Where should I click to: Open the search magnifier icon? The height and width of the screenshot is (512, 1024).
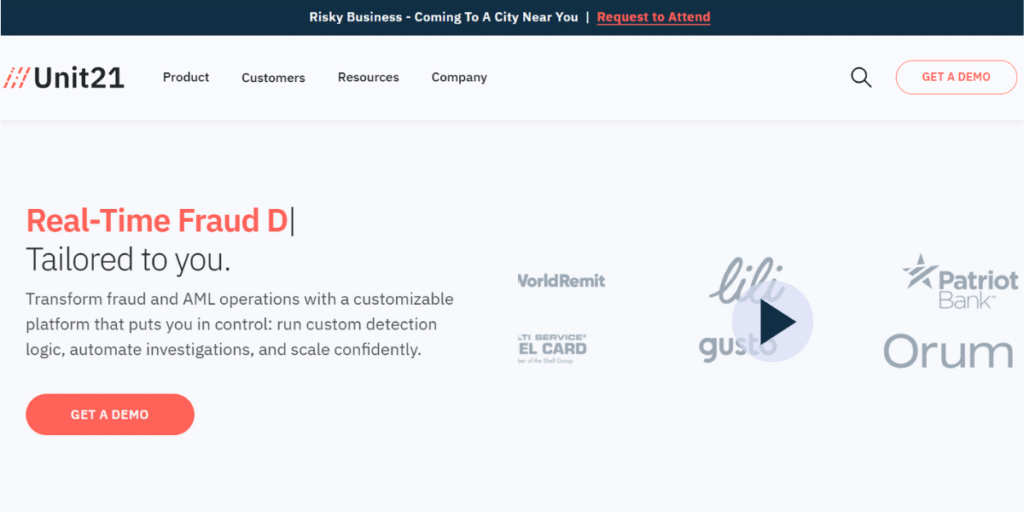[x=861, y=78]
